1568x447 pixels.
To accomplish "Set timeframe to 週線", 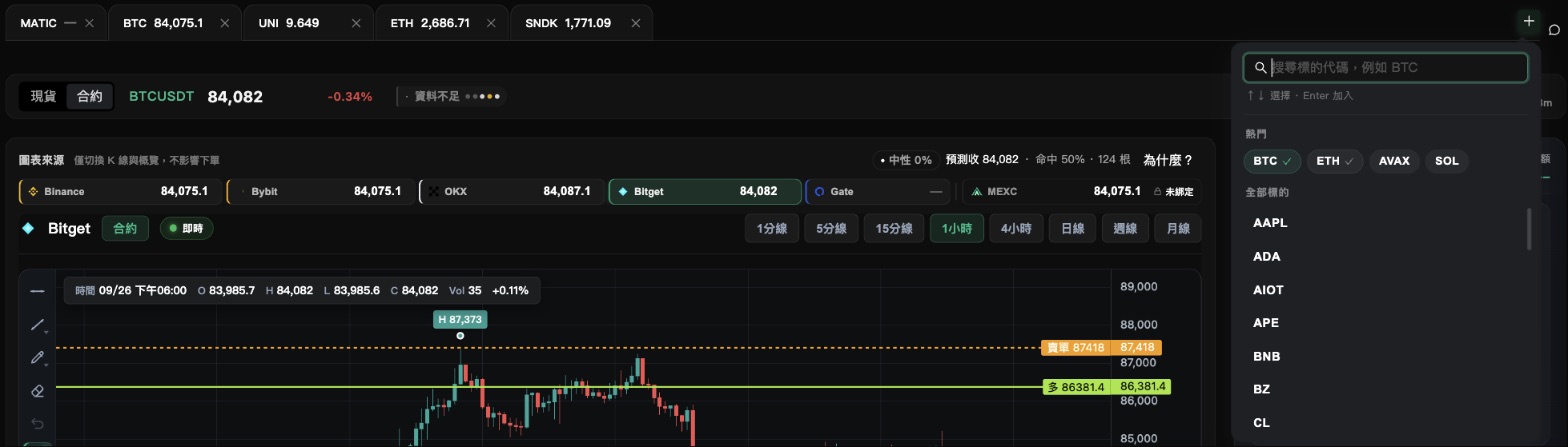I will point(1125,229).
